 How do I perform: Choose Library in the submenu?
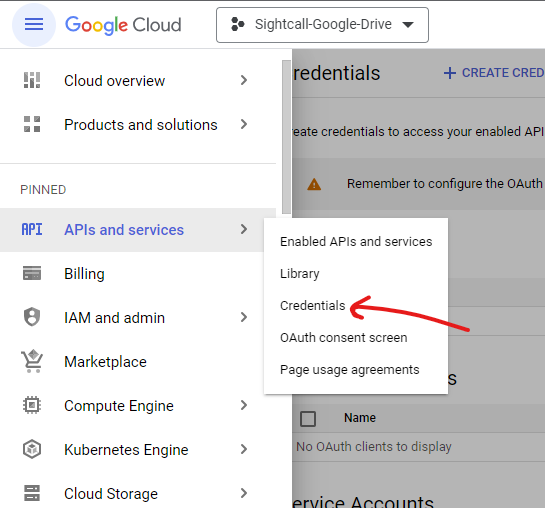coord(356,273)
